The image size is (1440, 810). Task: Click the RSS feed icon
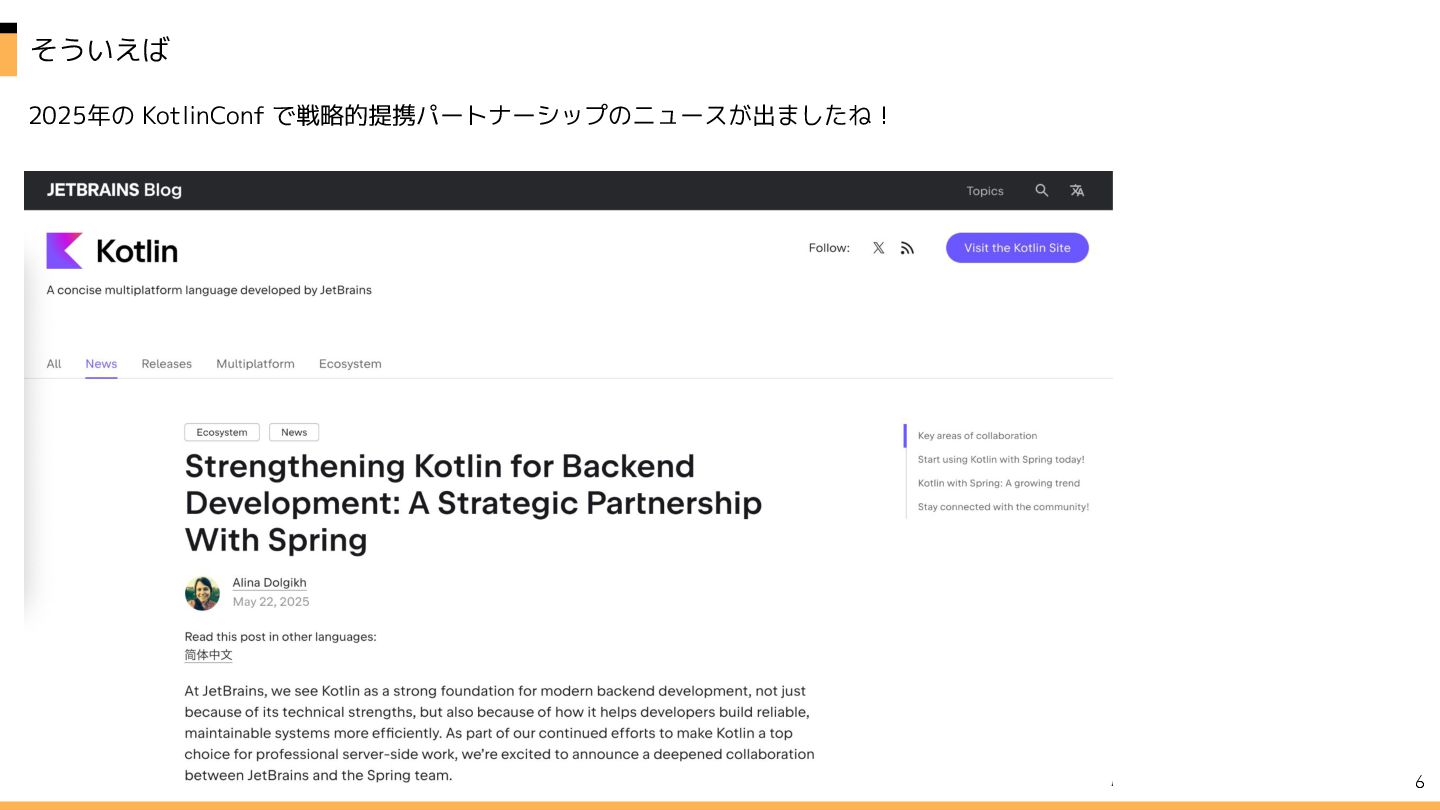click(x=907, y=248)
